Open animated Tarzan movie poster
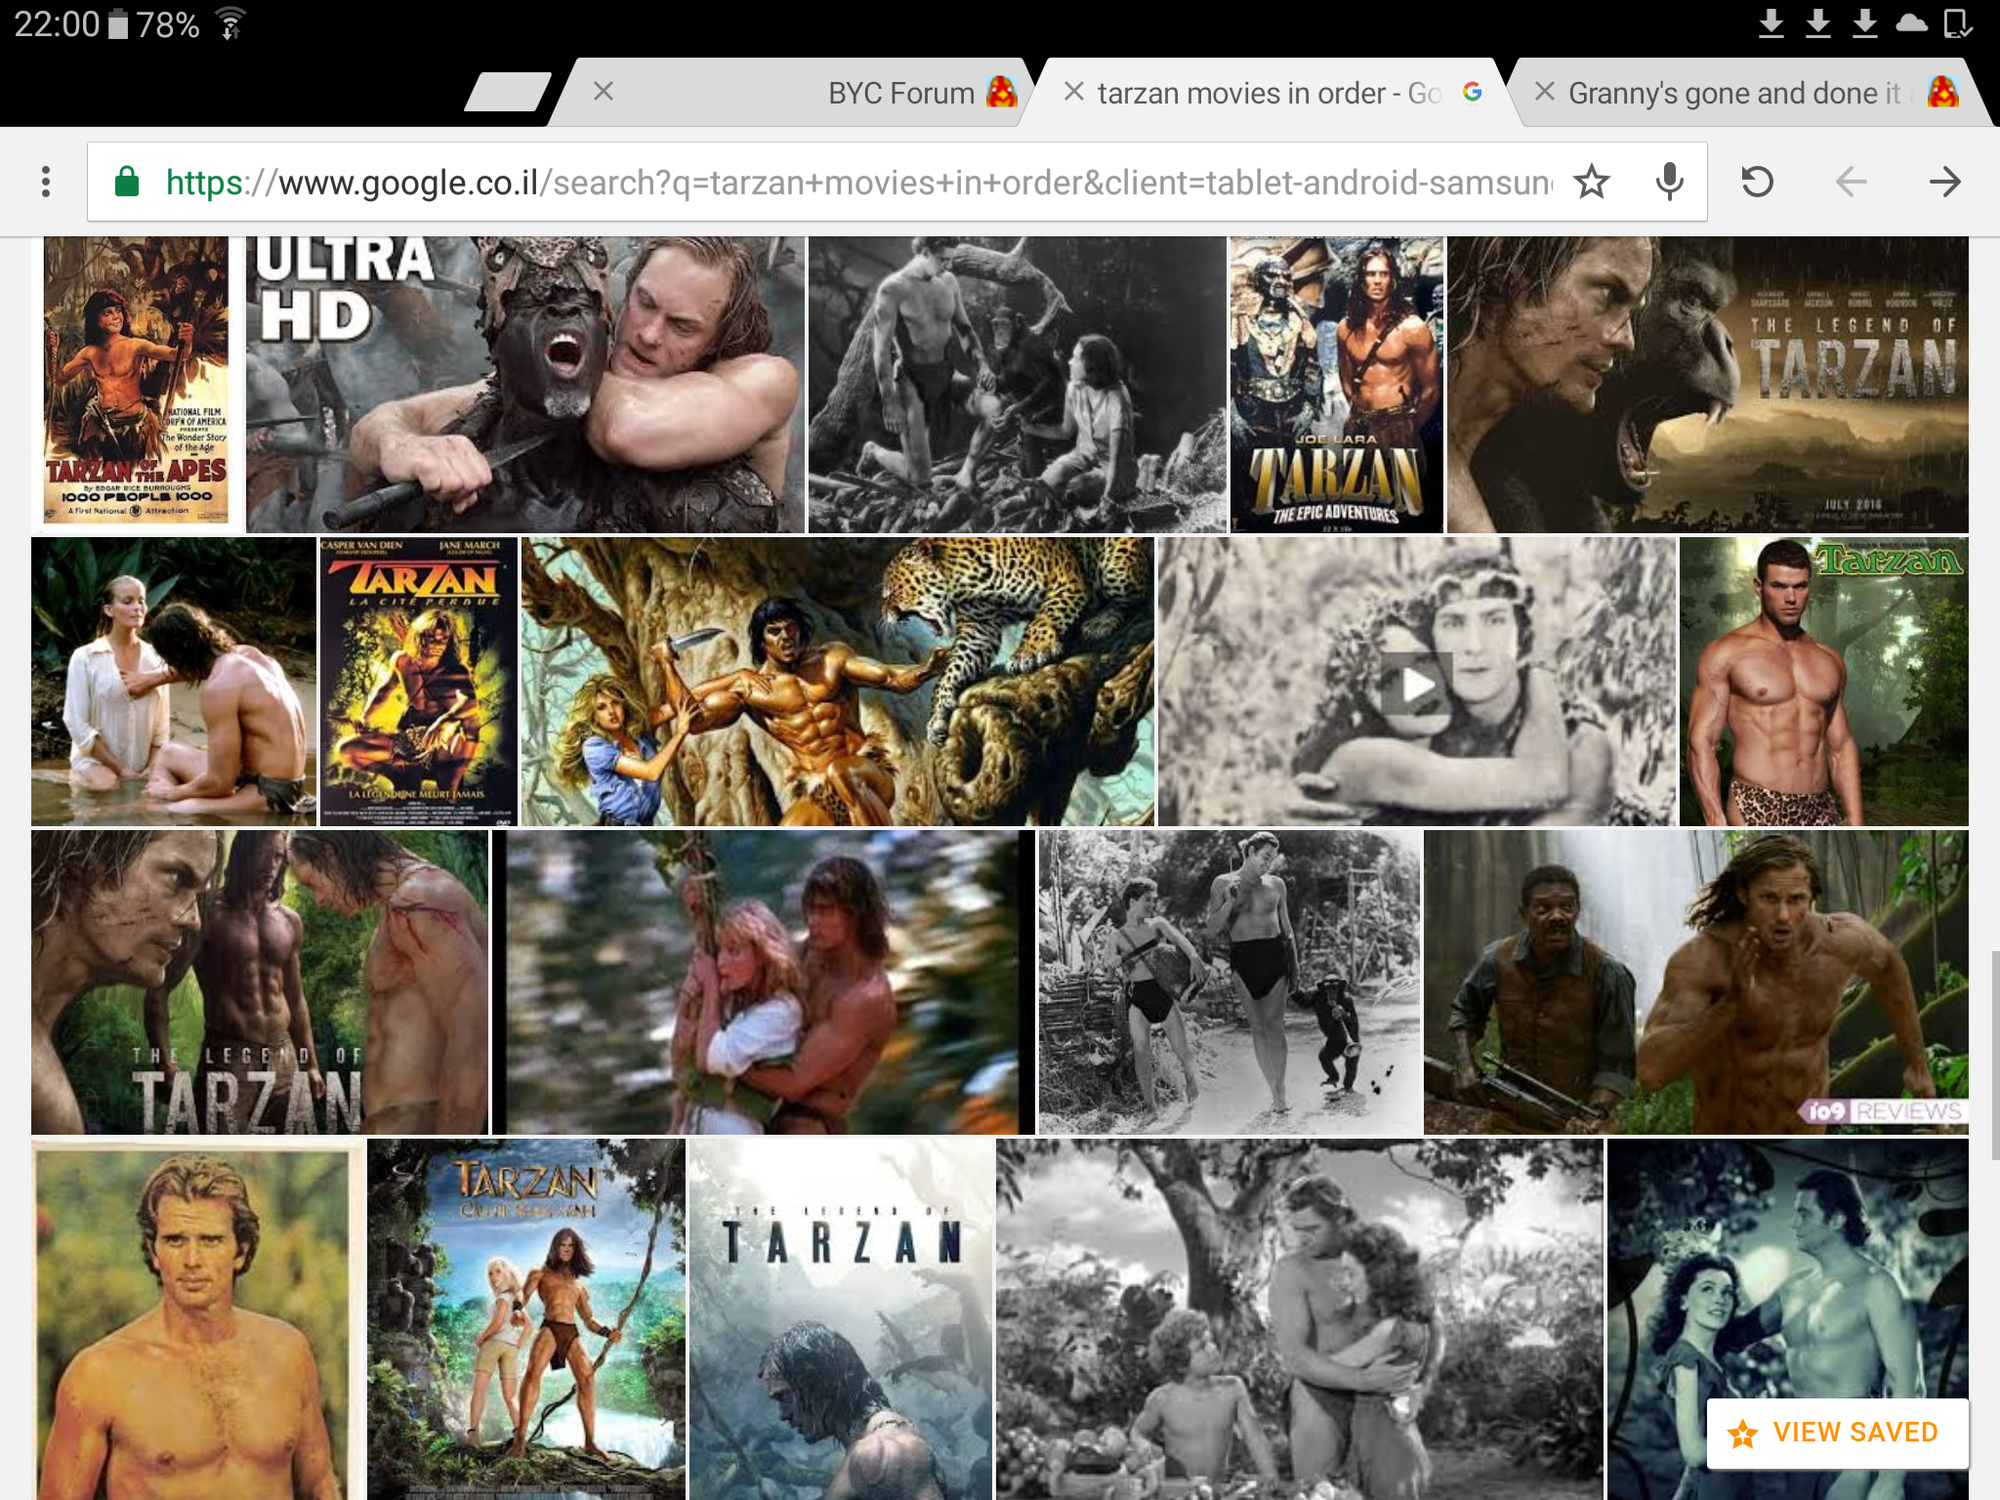This screenshot has width=2000, height=1500. pyautogui.click(x=526, y=1319)
